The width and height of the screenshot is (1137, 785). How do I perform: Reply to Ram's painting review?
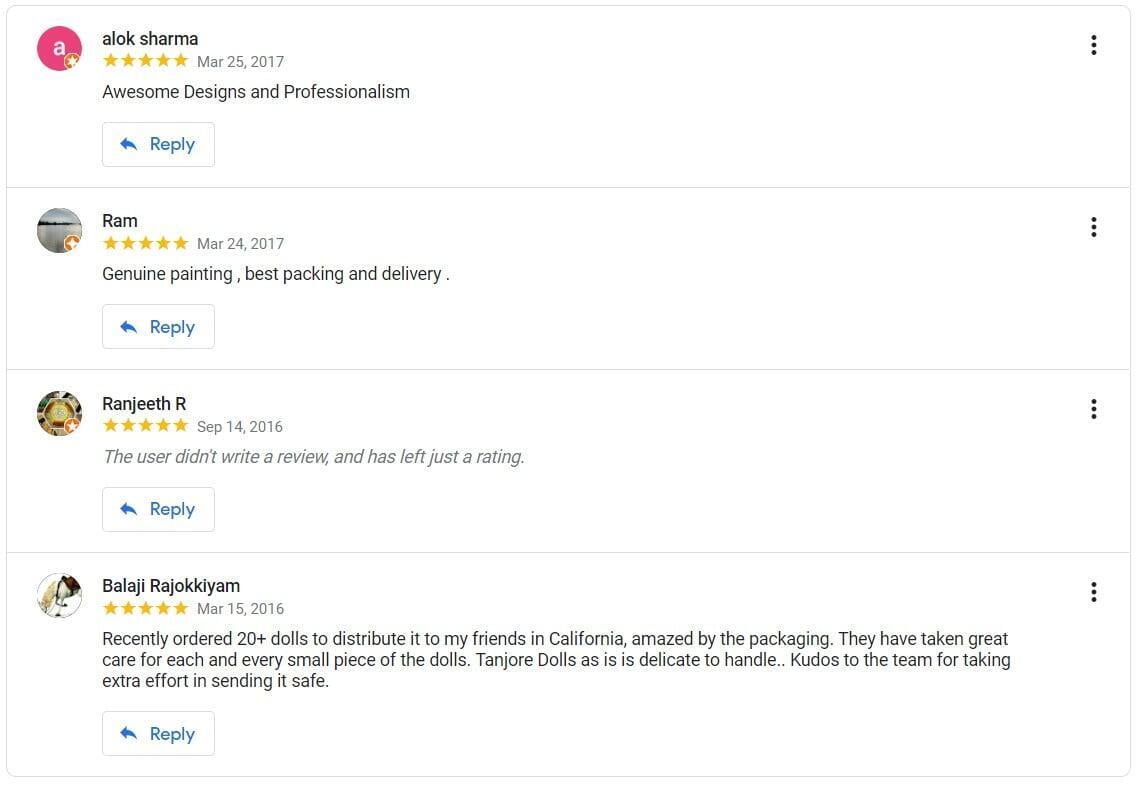[158, 327]
